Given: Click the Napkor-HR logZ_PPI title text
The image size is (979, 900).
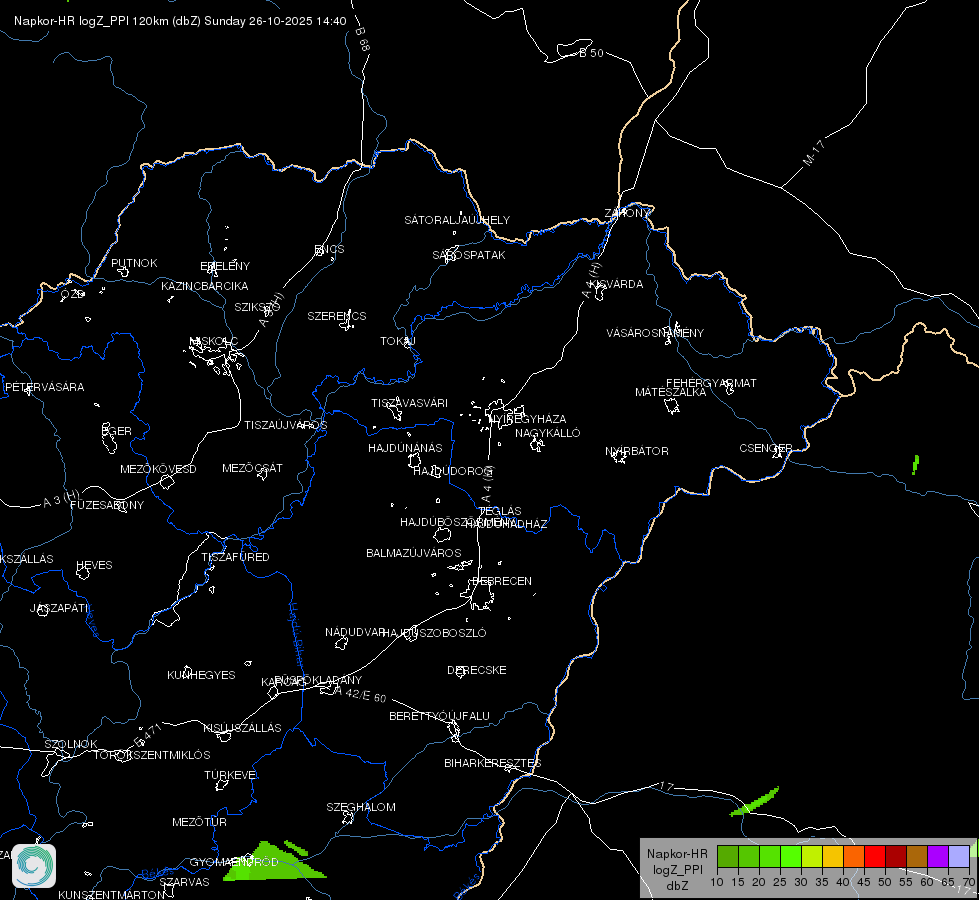Looking at the screenshot, I should tap(71, 21).
